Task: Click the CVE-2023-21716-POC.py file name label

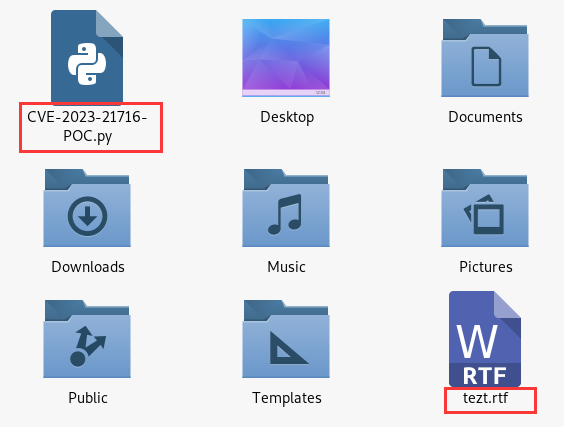Action: click(87, 127)
